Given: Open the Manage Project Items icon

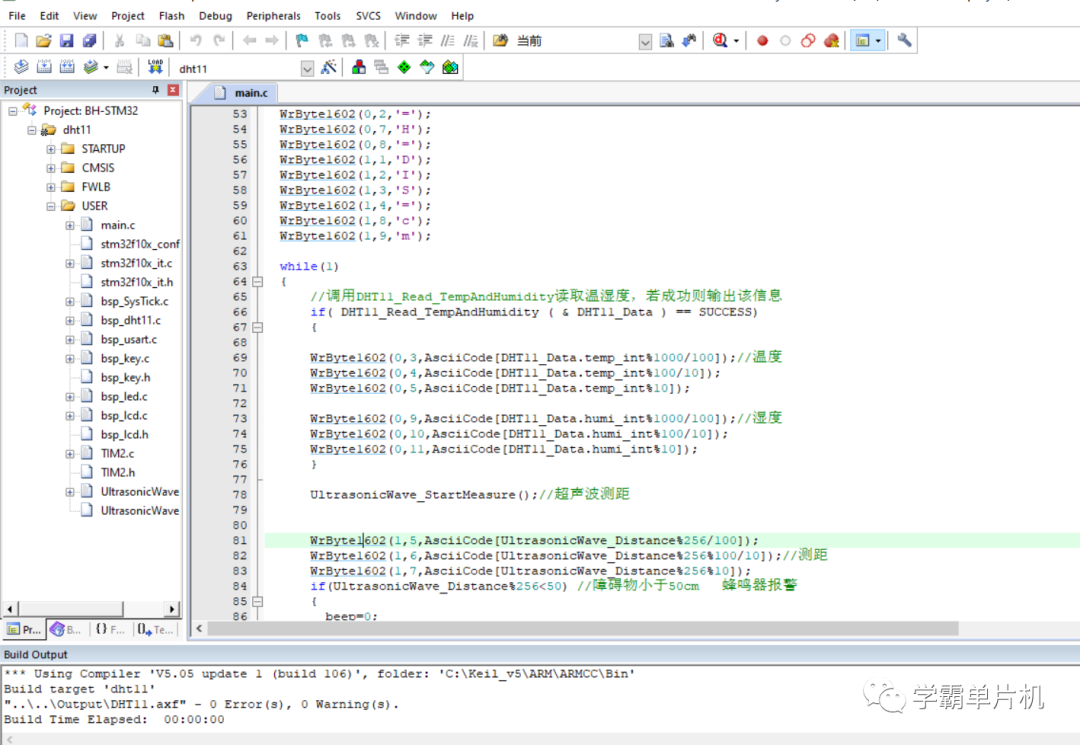Looking at the screenshot, I should click(358, 67).
